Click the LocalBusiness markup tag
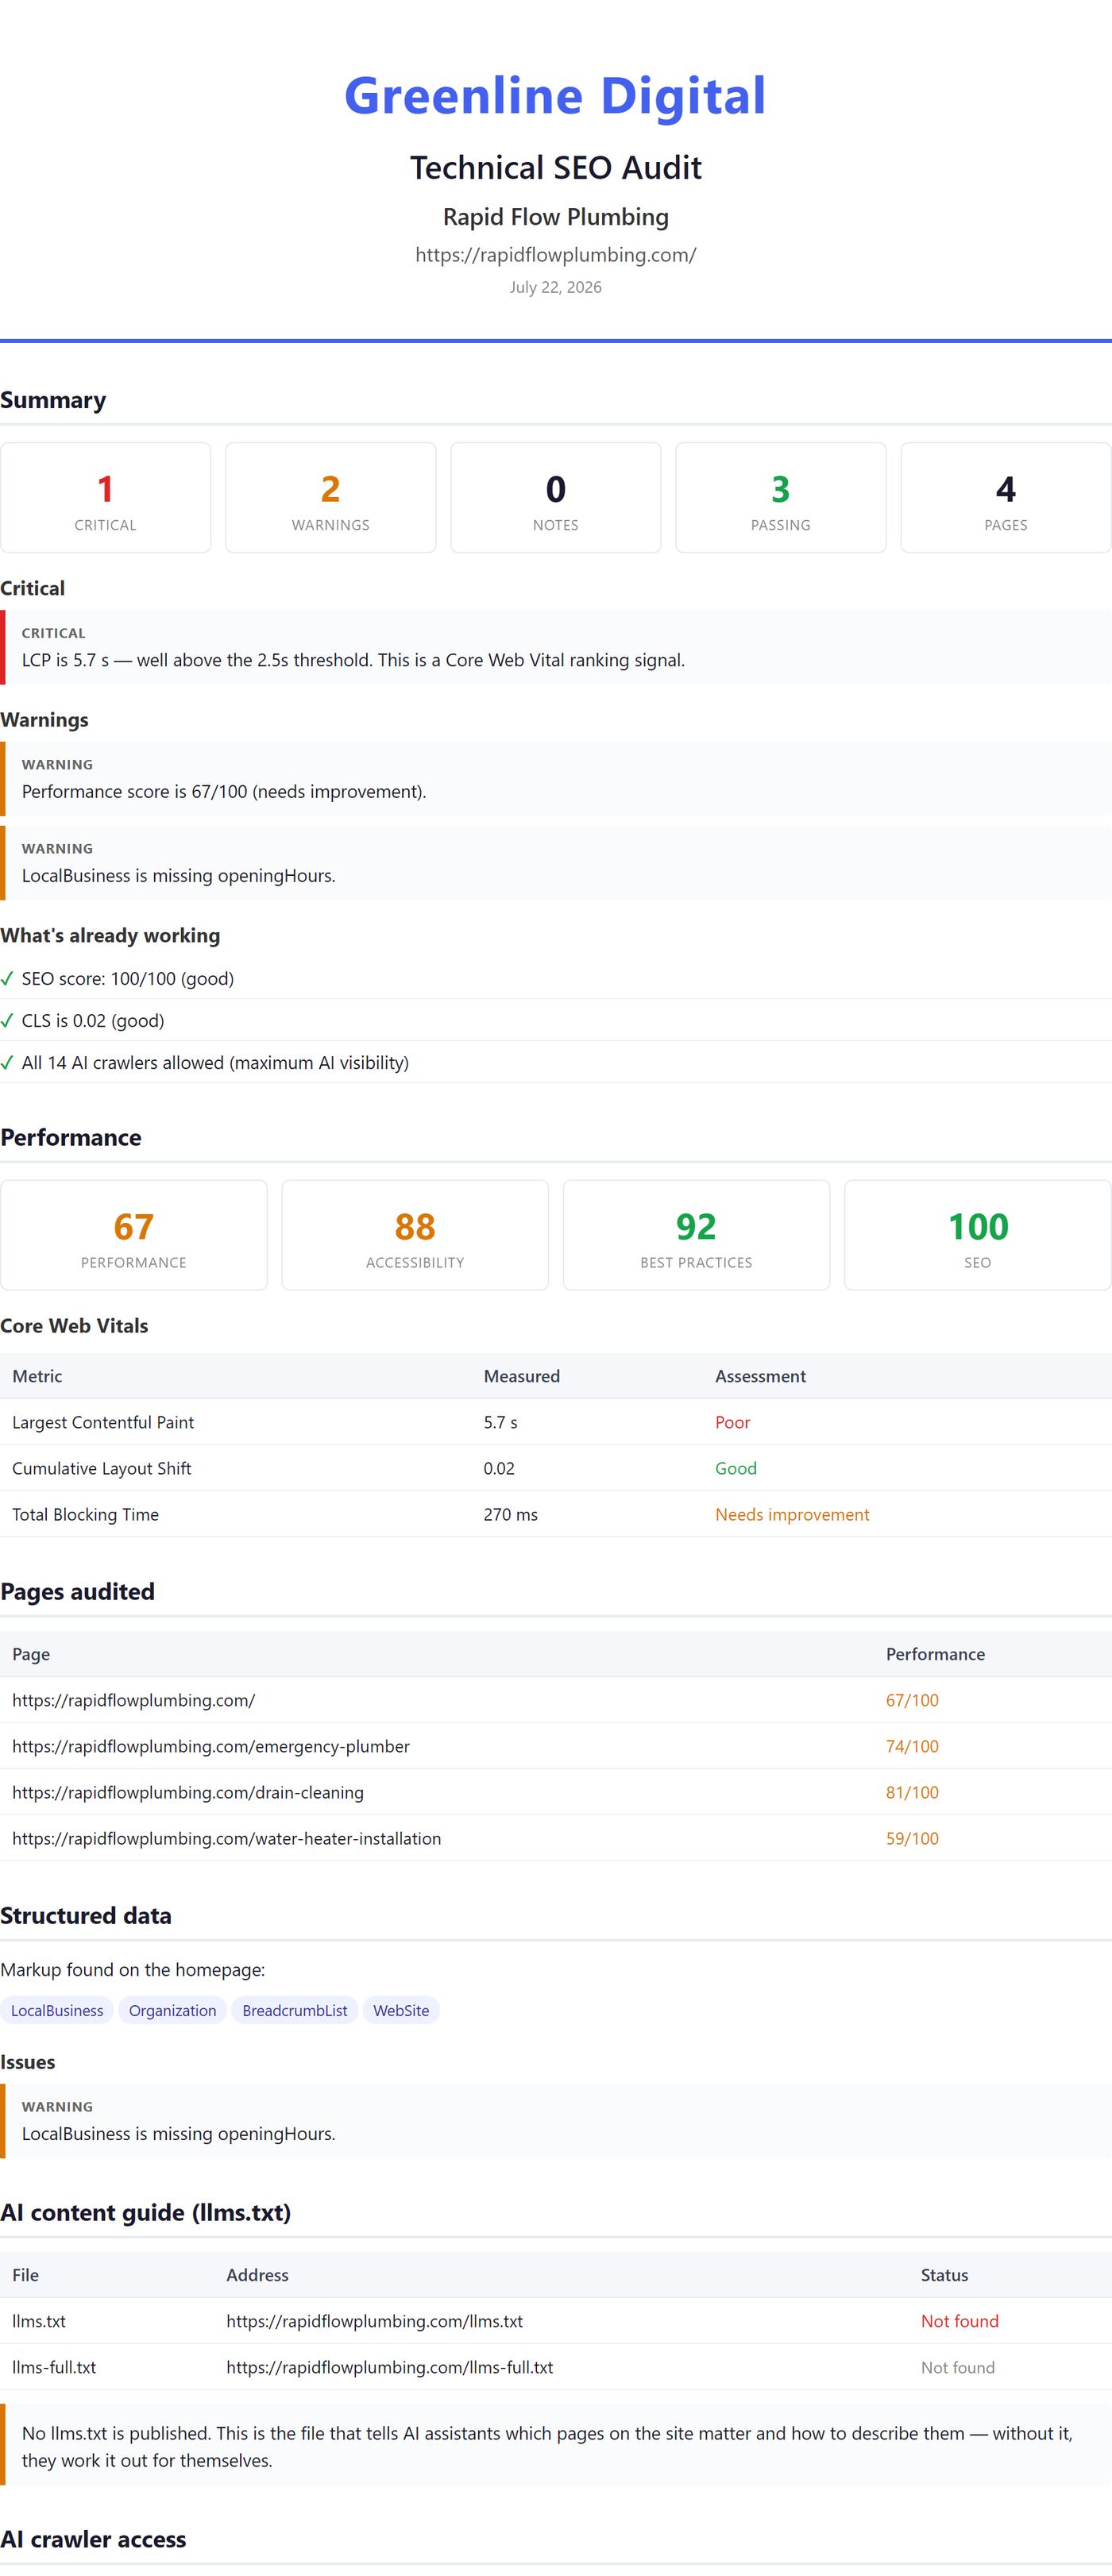Image resolution: width=1112 pixels, height=2576 pixels. [x=57, y=2010]
